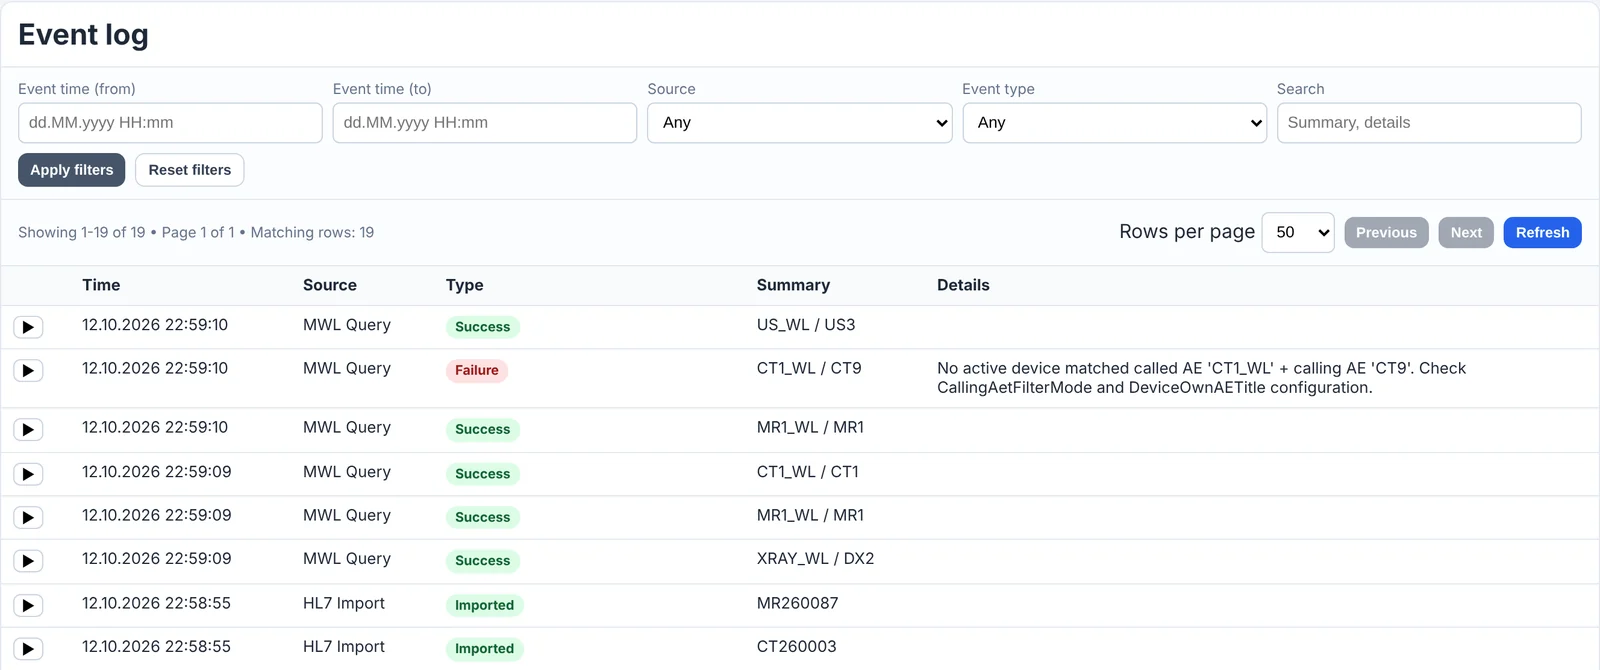Expand the CT1_WL / CT9 failure row
Image resolution: width=1600 pixels, height=670 pixels.
(28, 371)
